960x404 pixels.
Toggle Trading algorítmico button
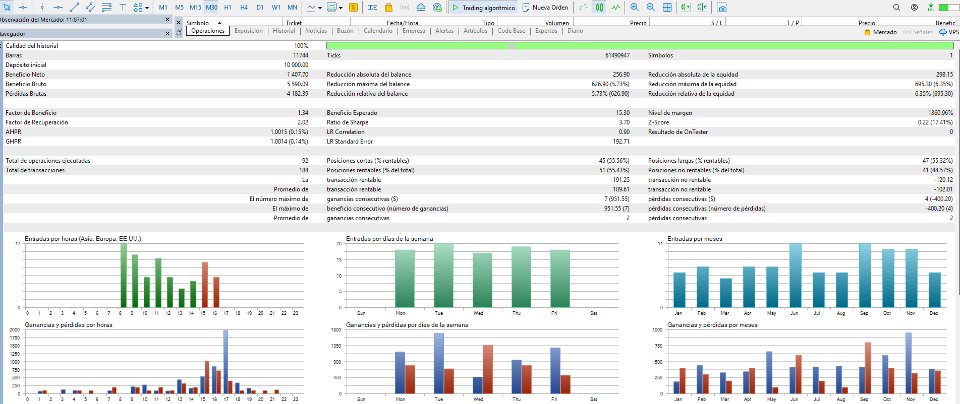click(483, 7)
